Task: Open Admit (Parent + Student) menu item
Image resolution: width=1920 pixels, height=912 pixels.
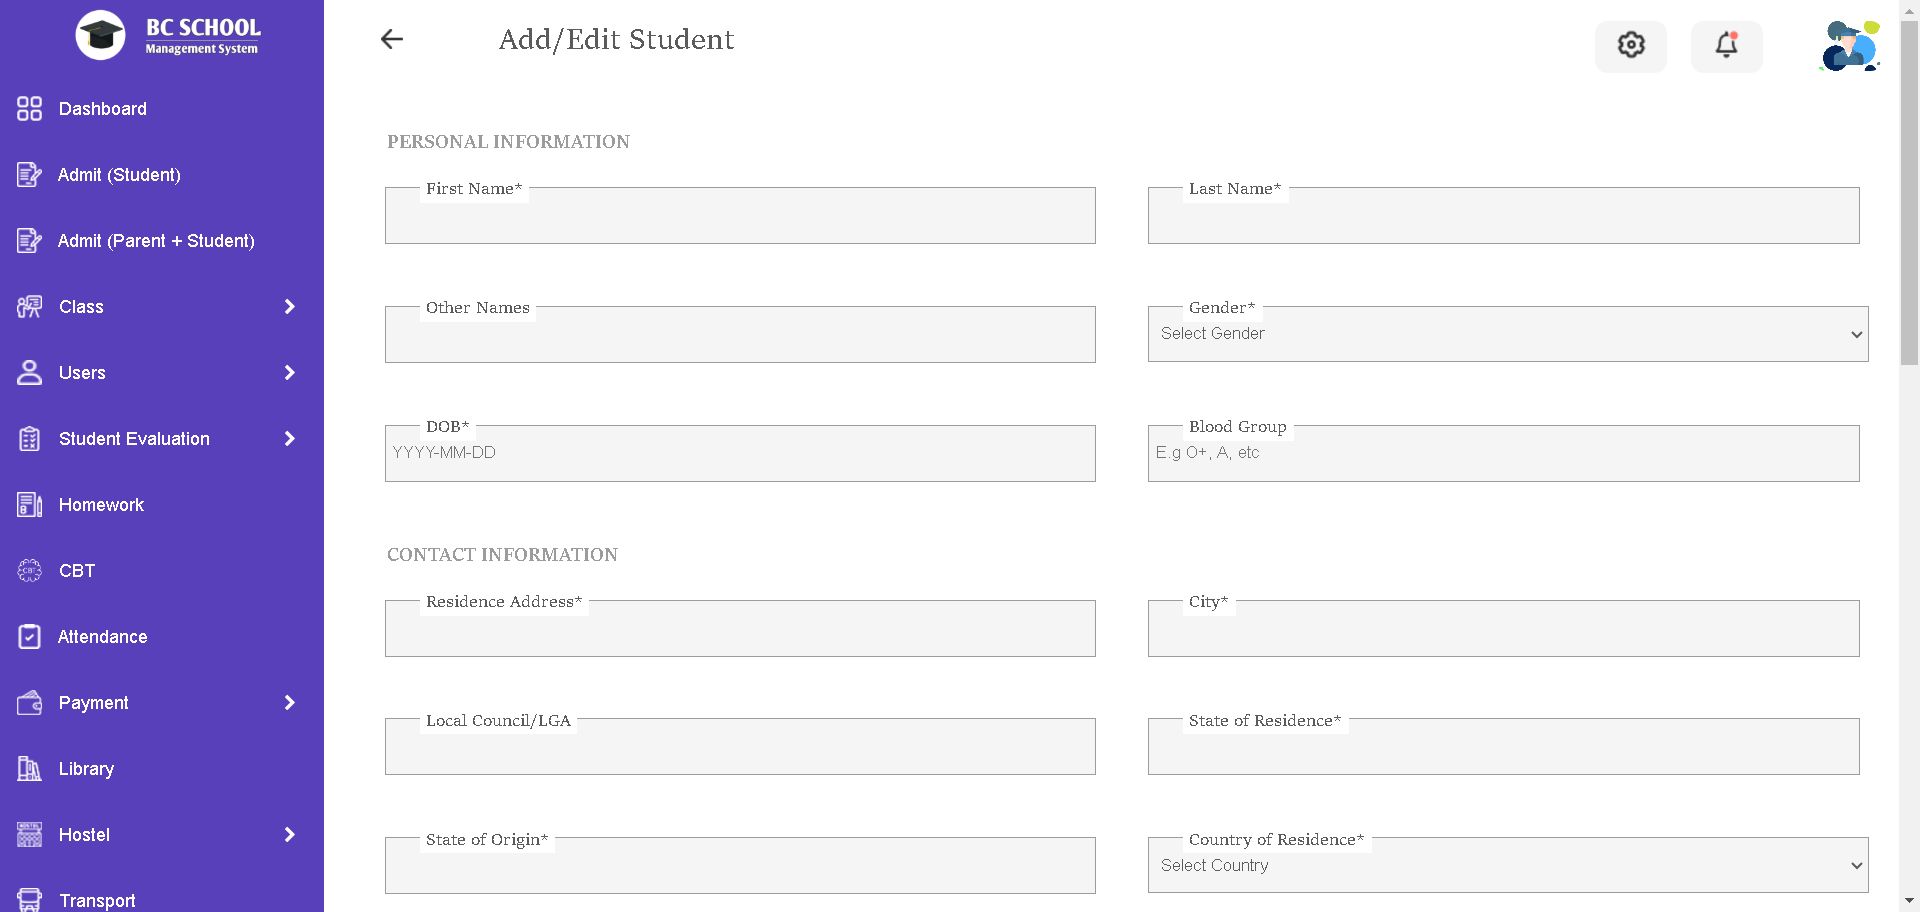Action: [x=156, y=241]
